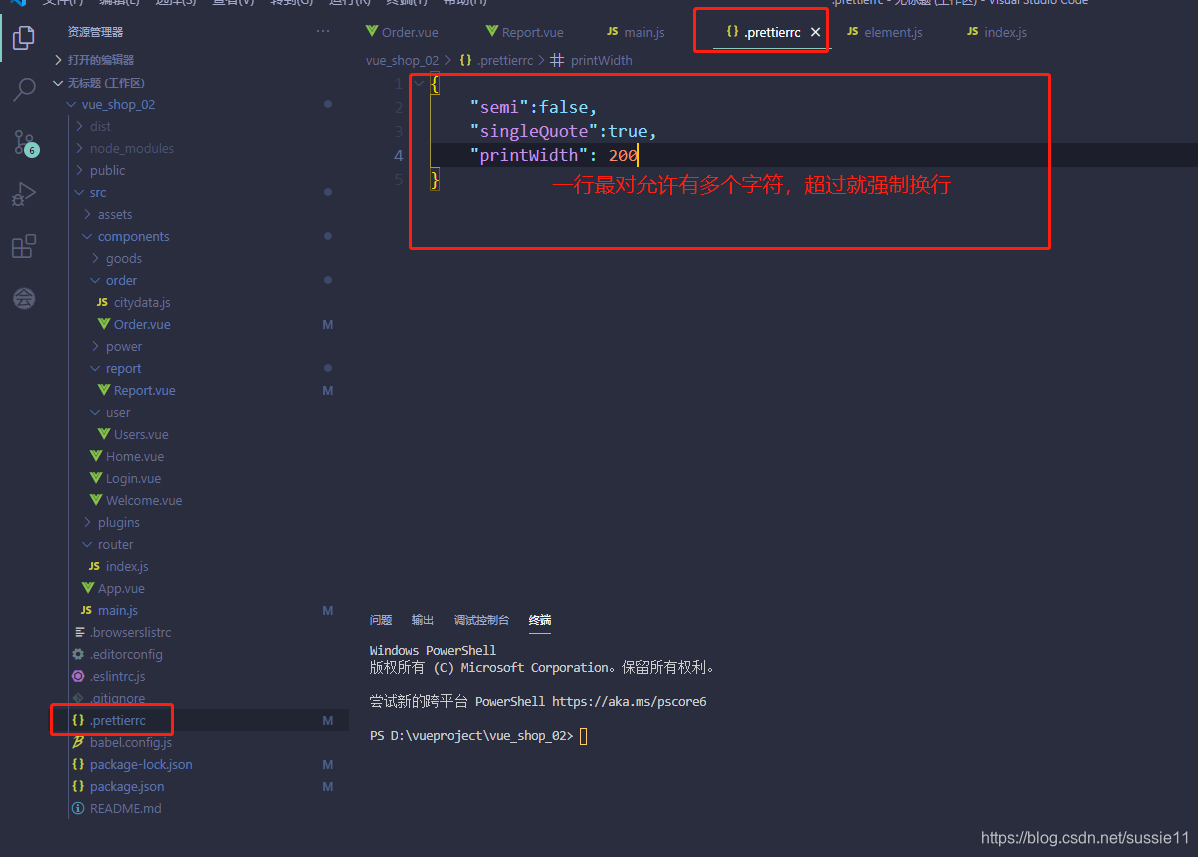
Task: Close the .prettierrc editor tab
Action: pyautogui.click(x=815, y=32)
